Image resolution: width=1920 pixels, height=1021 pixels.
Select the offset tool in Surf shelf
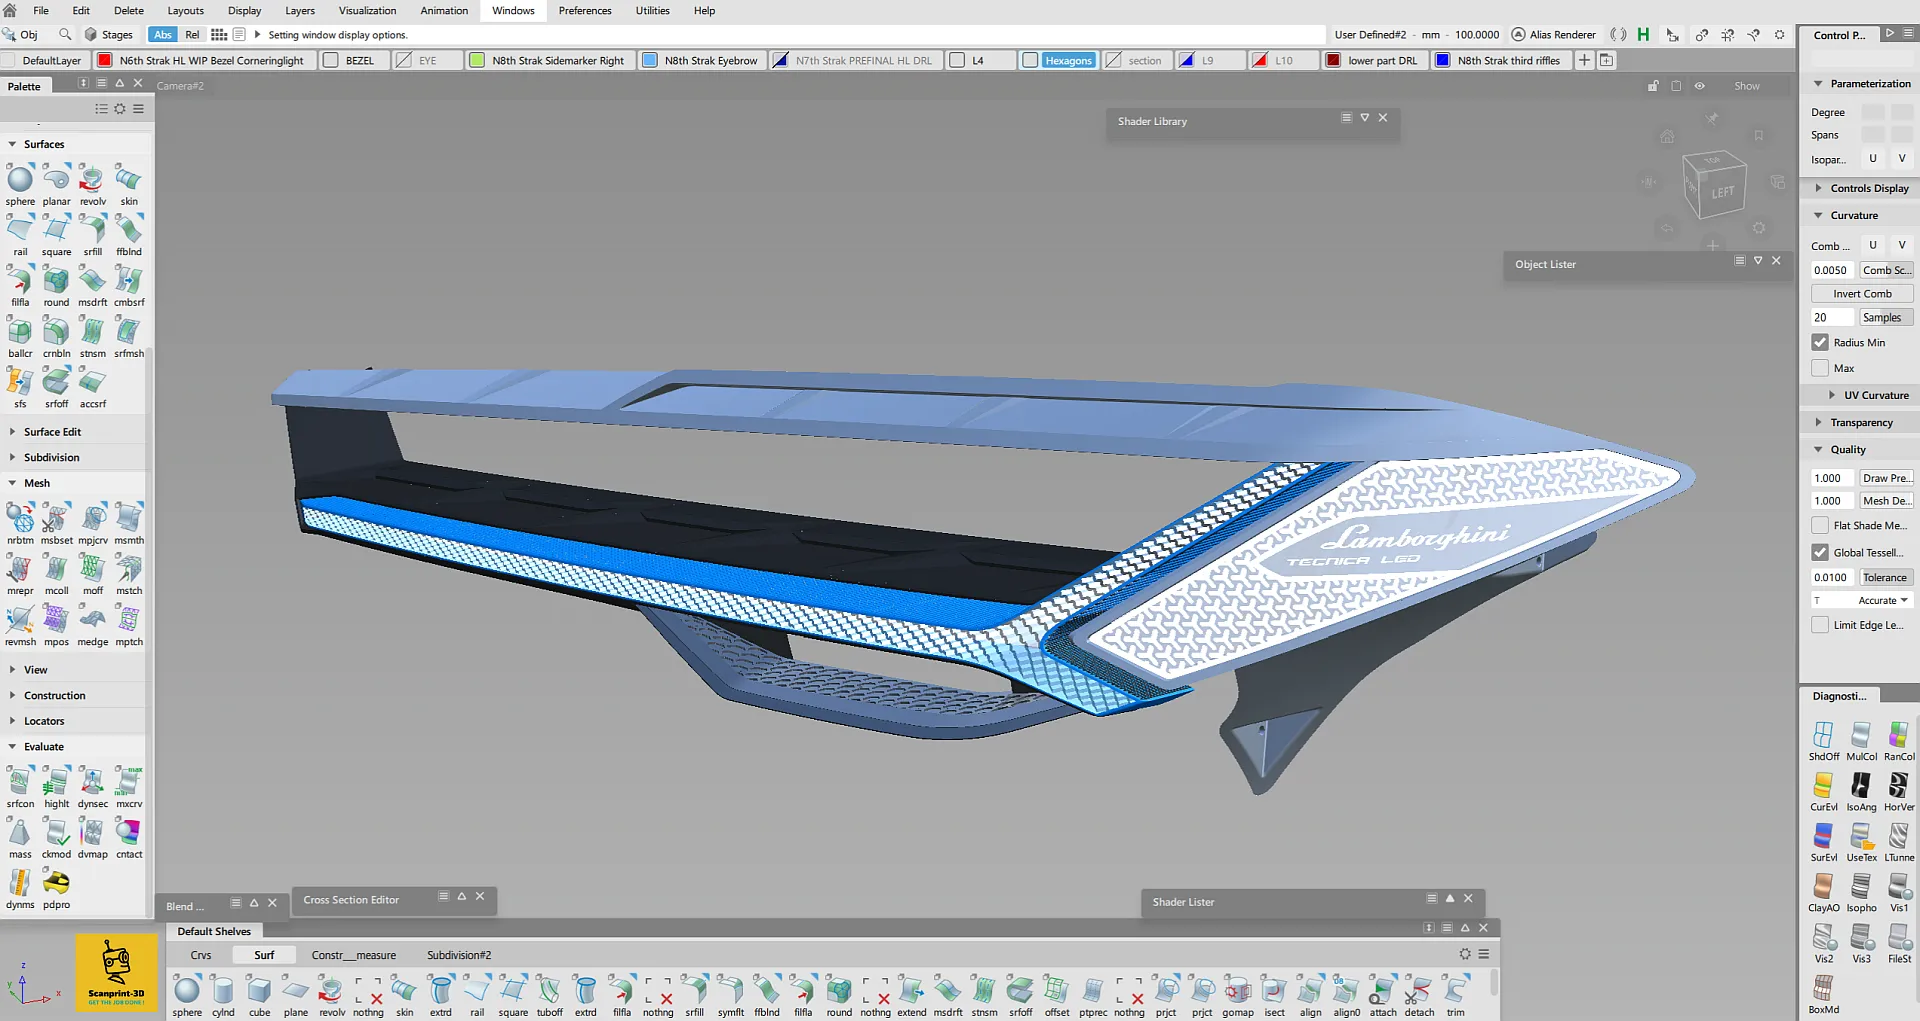tap(1056, 990)
